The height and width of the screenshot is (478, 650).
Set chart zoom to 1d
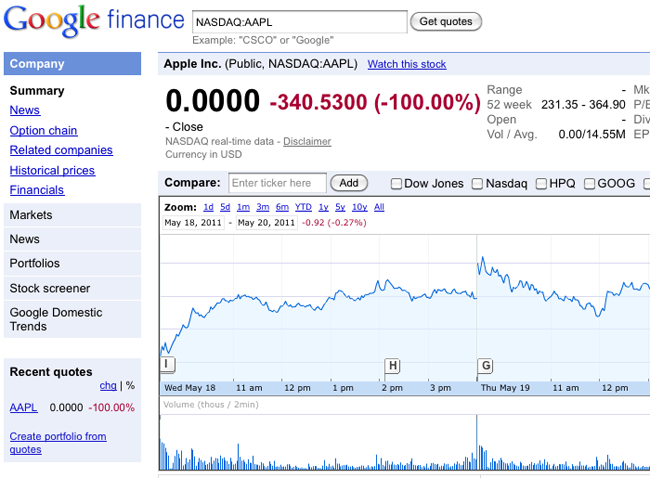click(208, 207)
